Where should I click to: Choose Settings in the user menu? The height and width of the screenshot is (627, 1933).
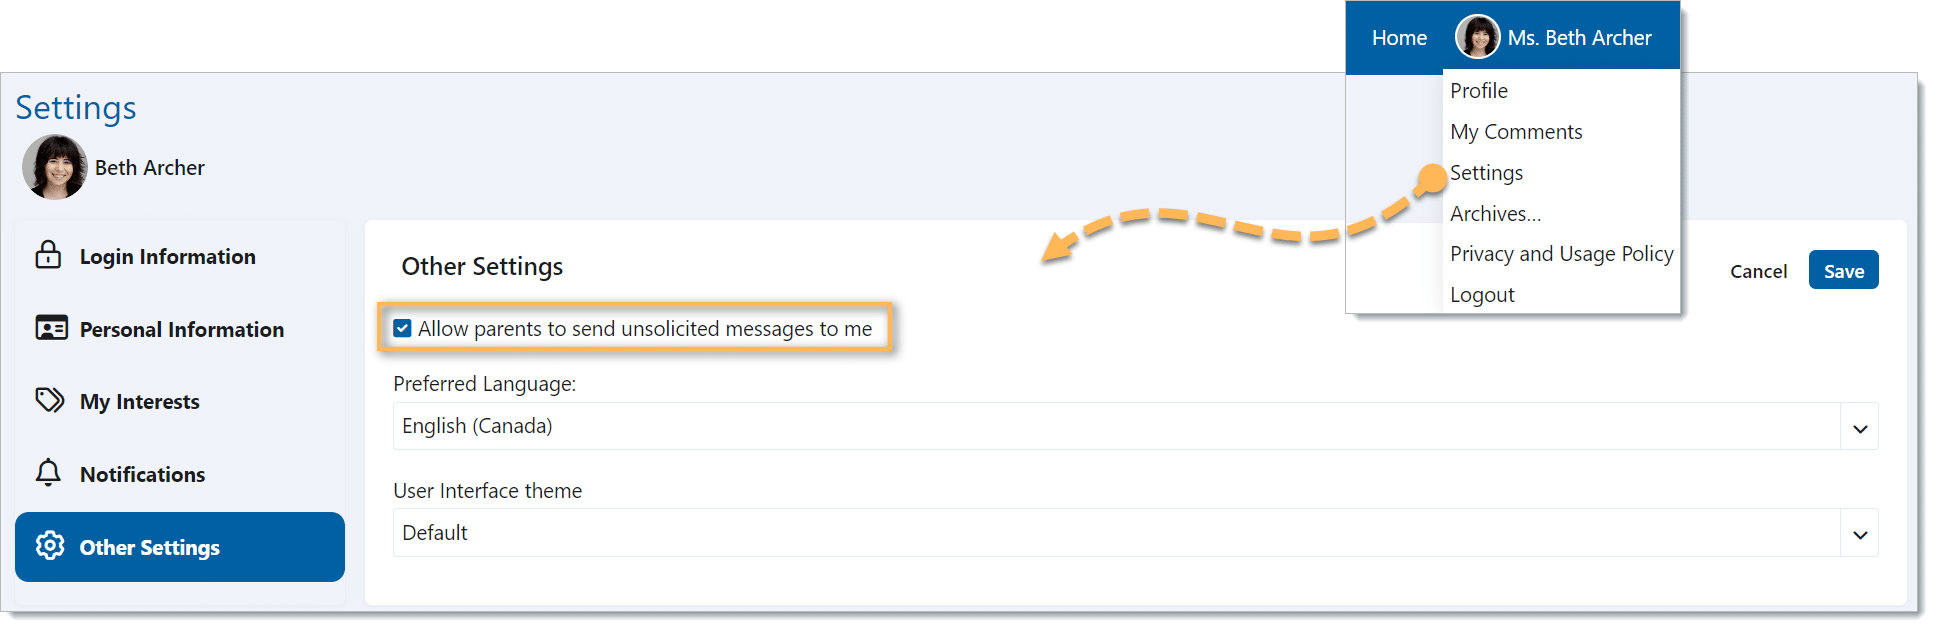coord(1487,173)
